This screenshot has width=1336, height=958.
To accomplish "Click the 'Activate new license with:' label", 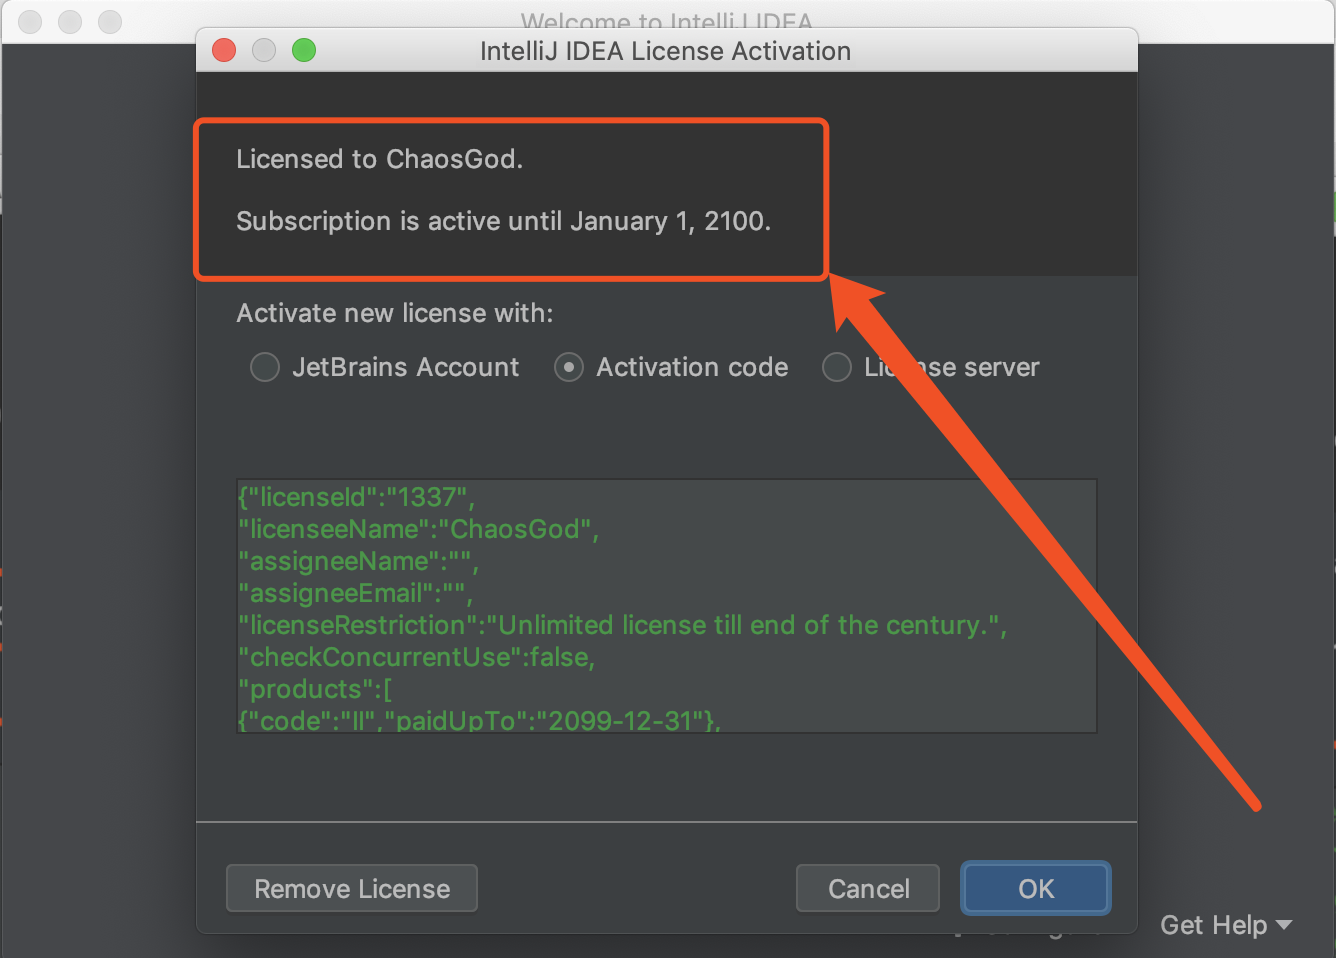I will click(394, 313).
